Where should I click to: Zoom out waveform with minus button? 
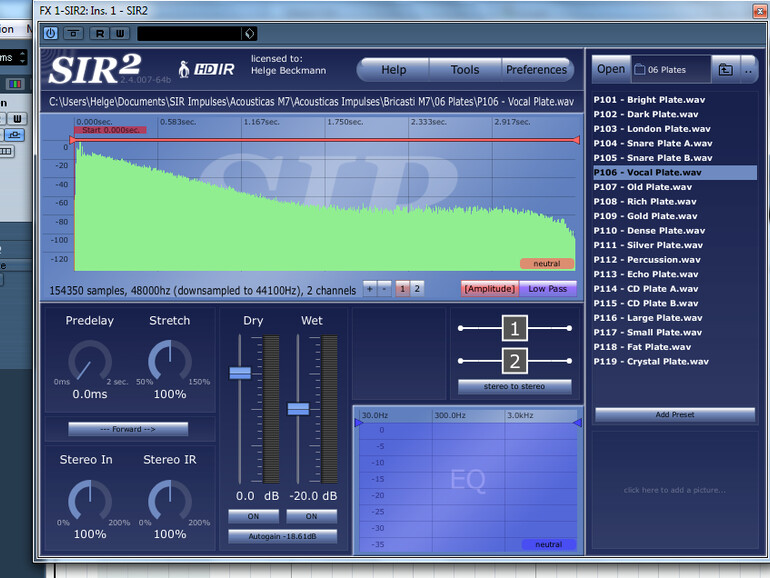(384, 289)
